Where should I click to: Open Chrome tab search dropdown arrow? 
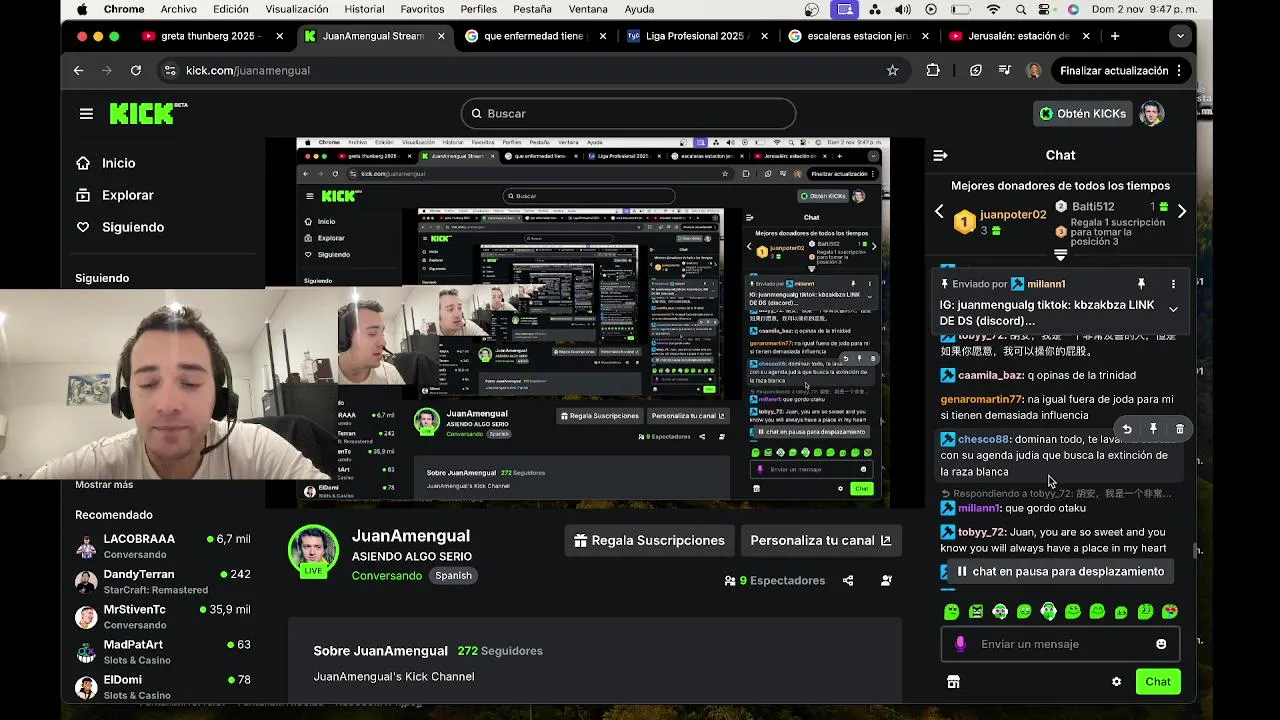(1180, 36)
